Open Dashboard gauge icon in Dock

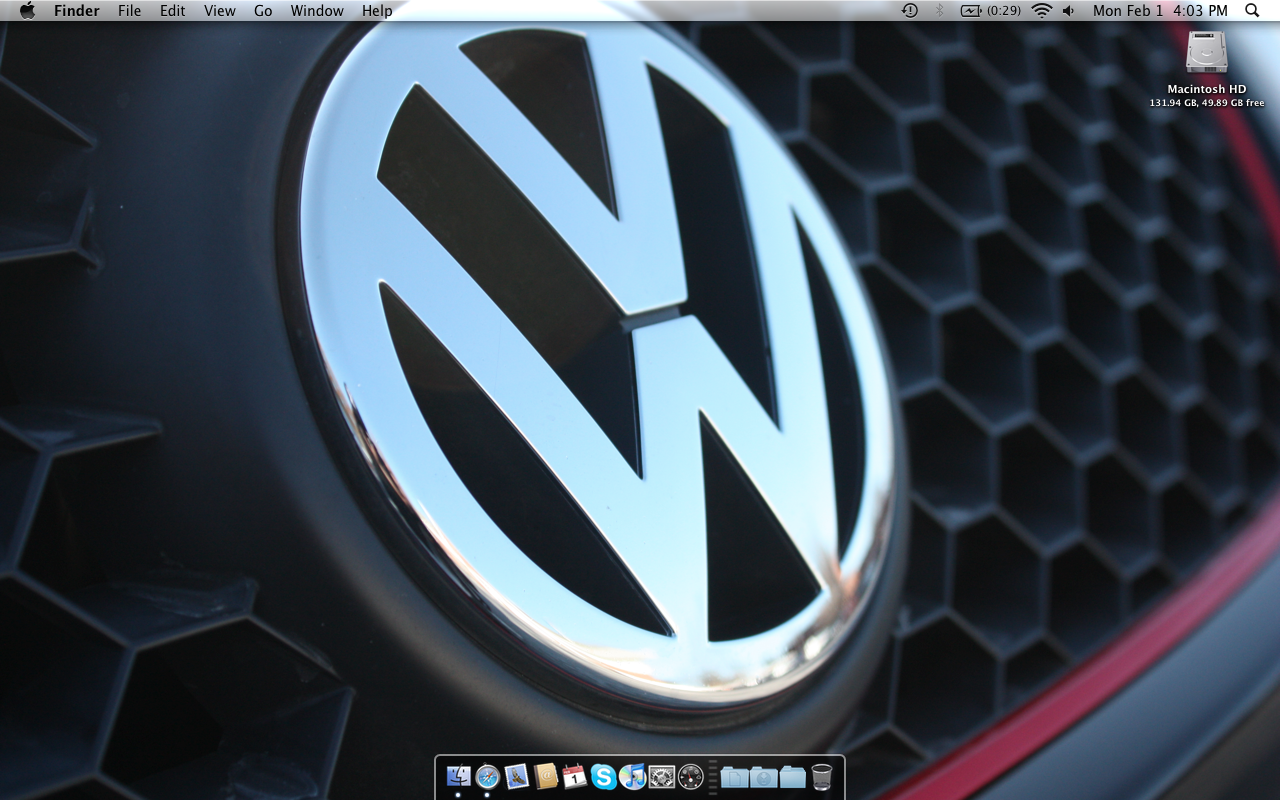pyautogui.click(x=691, y=776)
